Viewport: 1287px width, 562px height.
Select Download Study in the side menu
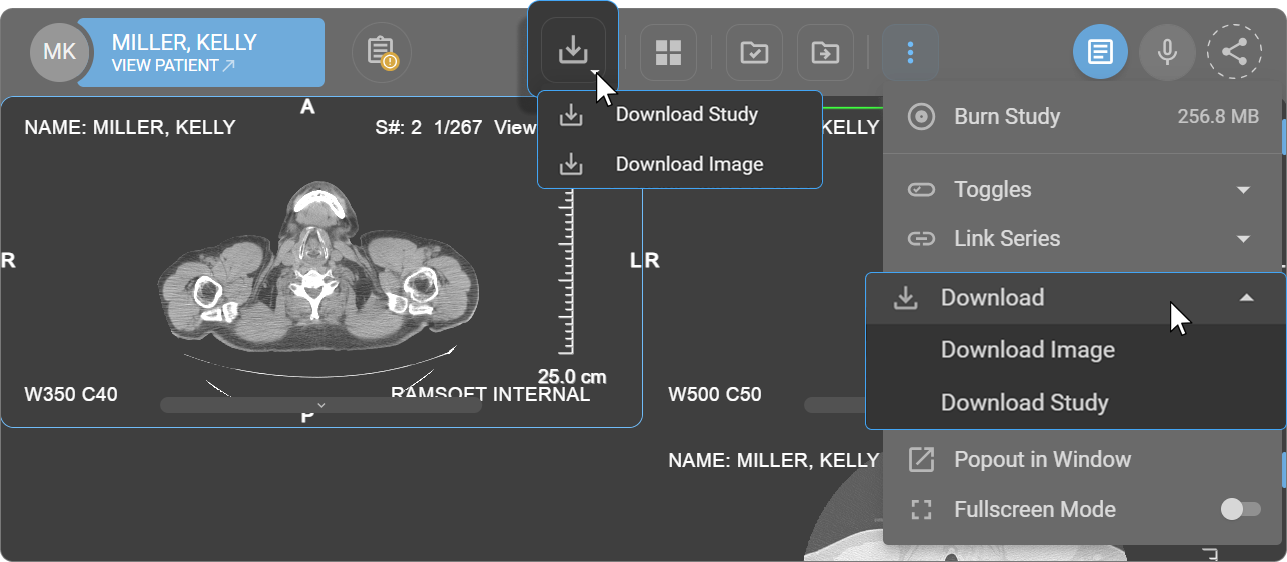pos(1075,403)
